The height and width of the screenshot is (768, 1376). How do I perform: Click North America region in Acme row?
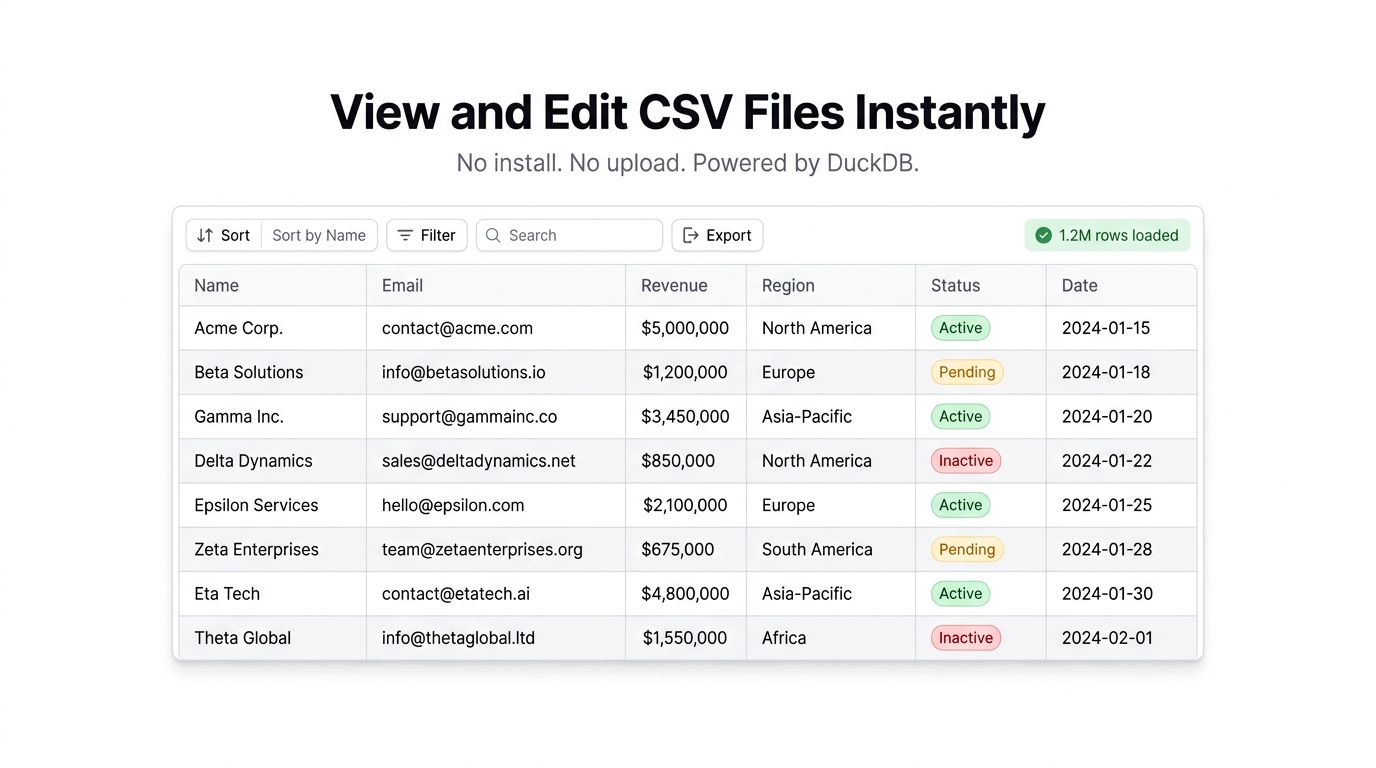pyautogui.click(x=831, y=328)
